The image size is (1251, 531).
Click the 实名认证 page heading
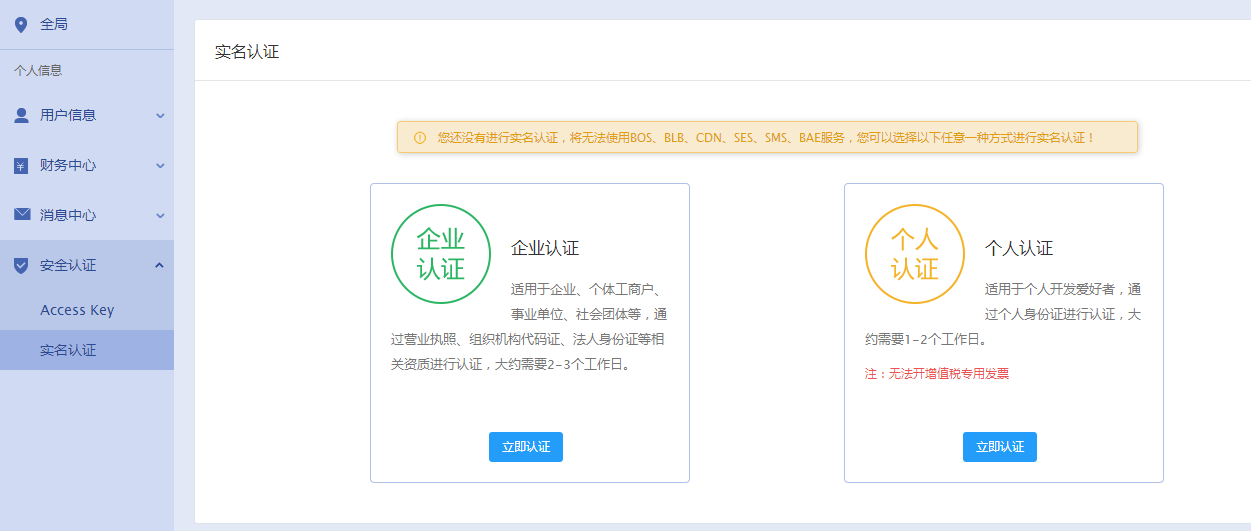[247, 52]
